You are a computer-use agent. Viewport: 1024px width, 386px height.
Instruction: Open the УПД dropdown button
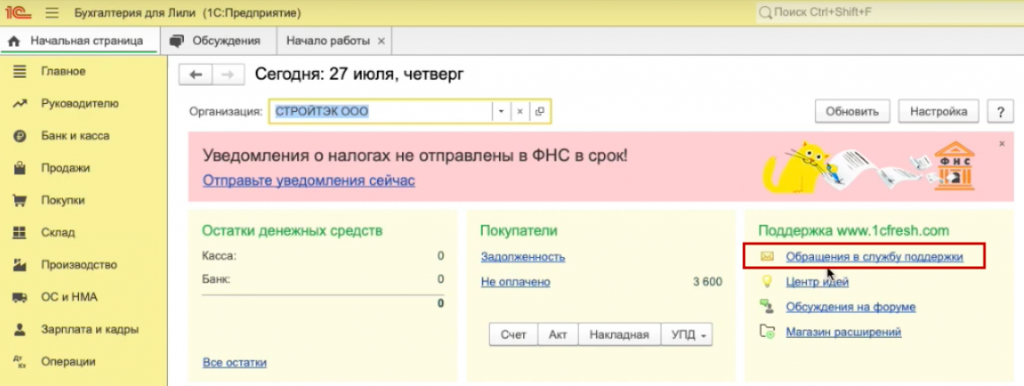point(686,335)
